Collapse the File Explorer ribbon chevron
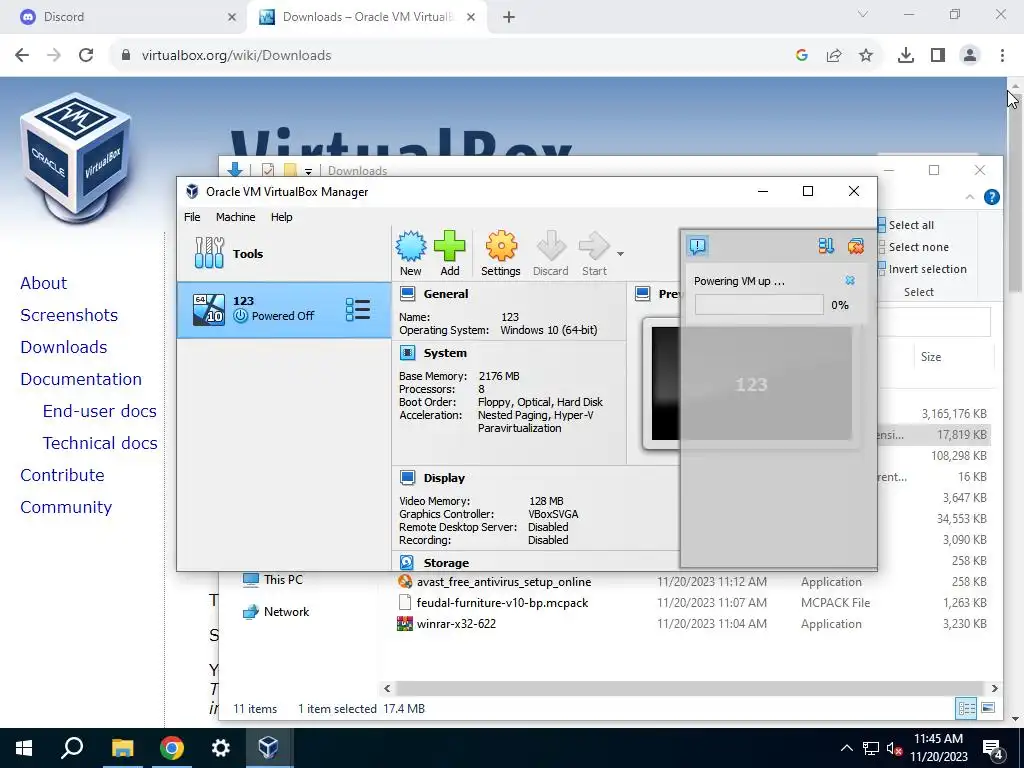This screenshot has height=768, width=1024. [x=970, y=197]
